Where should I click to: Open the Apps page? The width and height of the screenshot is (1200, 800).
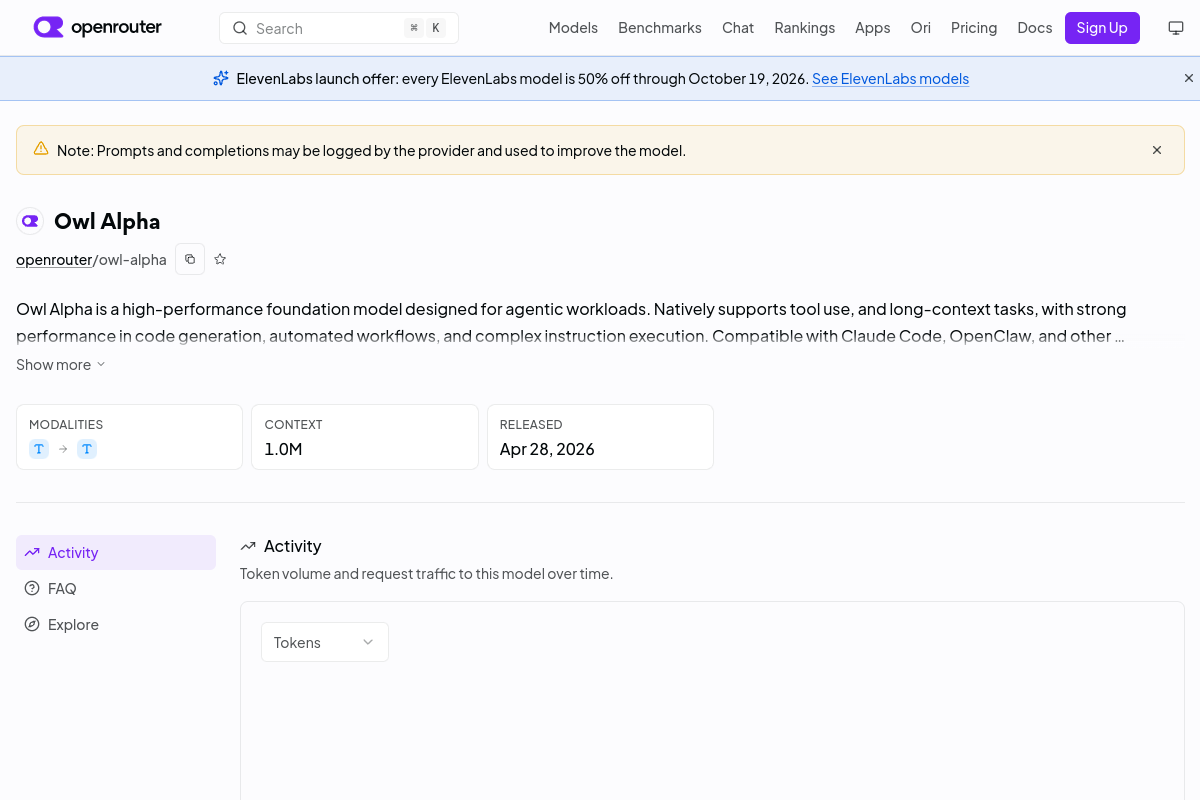873,28
